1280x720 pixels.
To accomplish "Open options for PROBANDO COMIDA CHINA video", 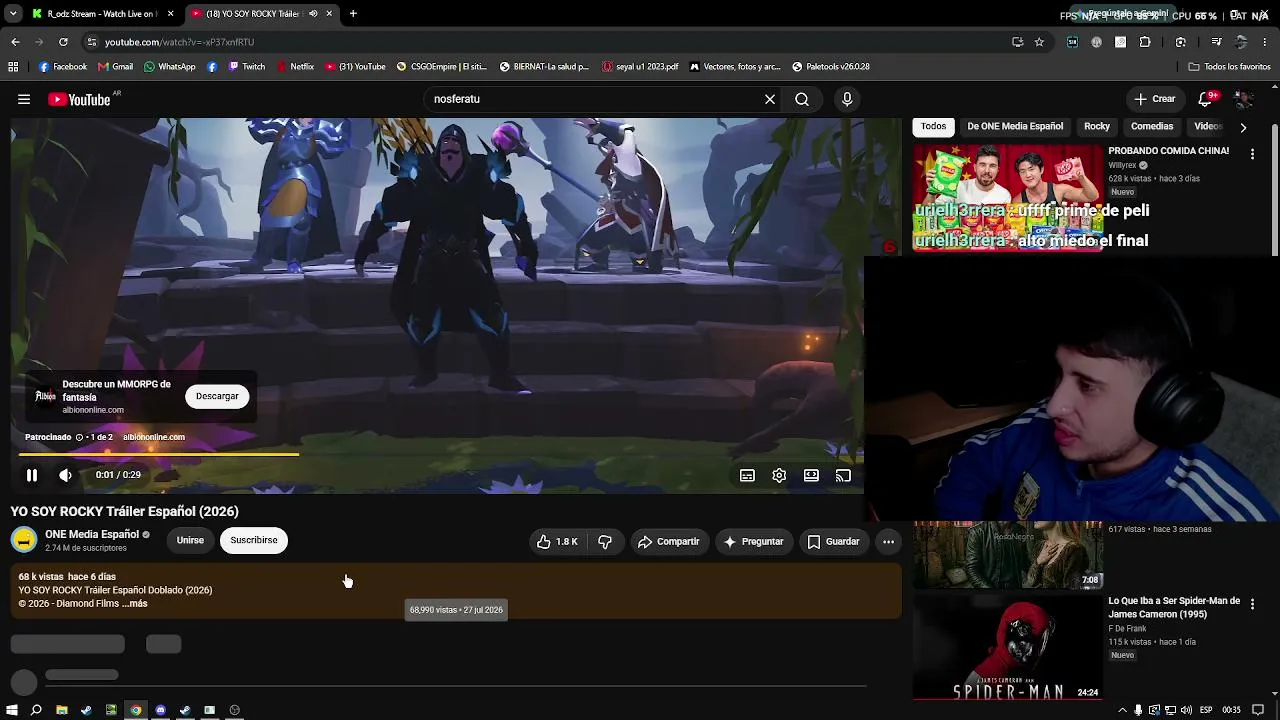I will tap(1252, 155).
